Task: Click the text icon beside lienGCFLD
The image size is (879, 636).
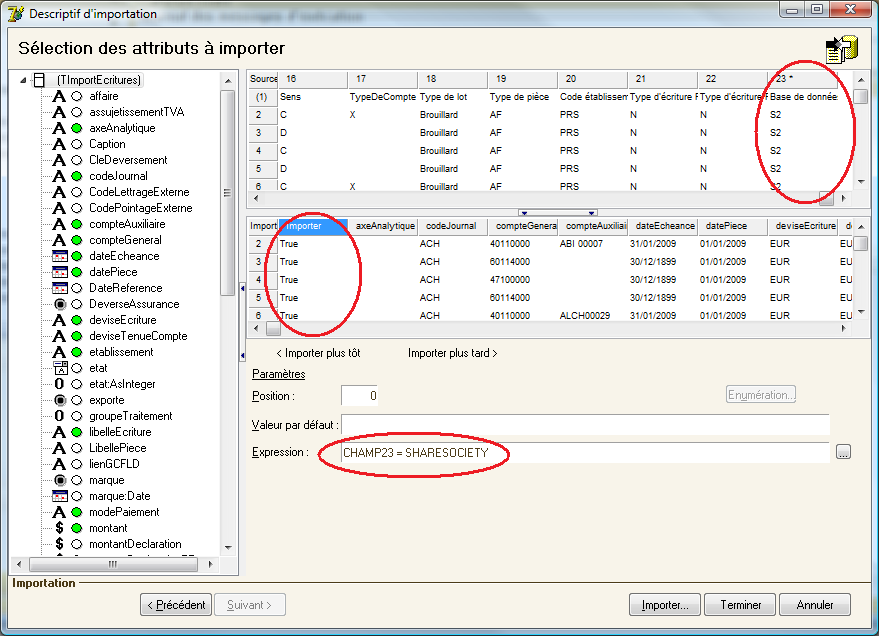Action: [x=59, y=464]
